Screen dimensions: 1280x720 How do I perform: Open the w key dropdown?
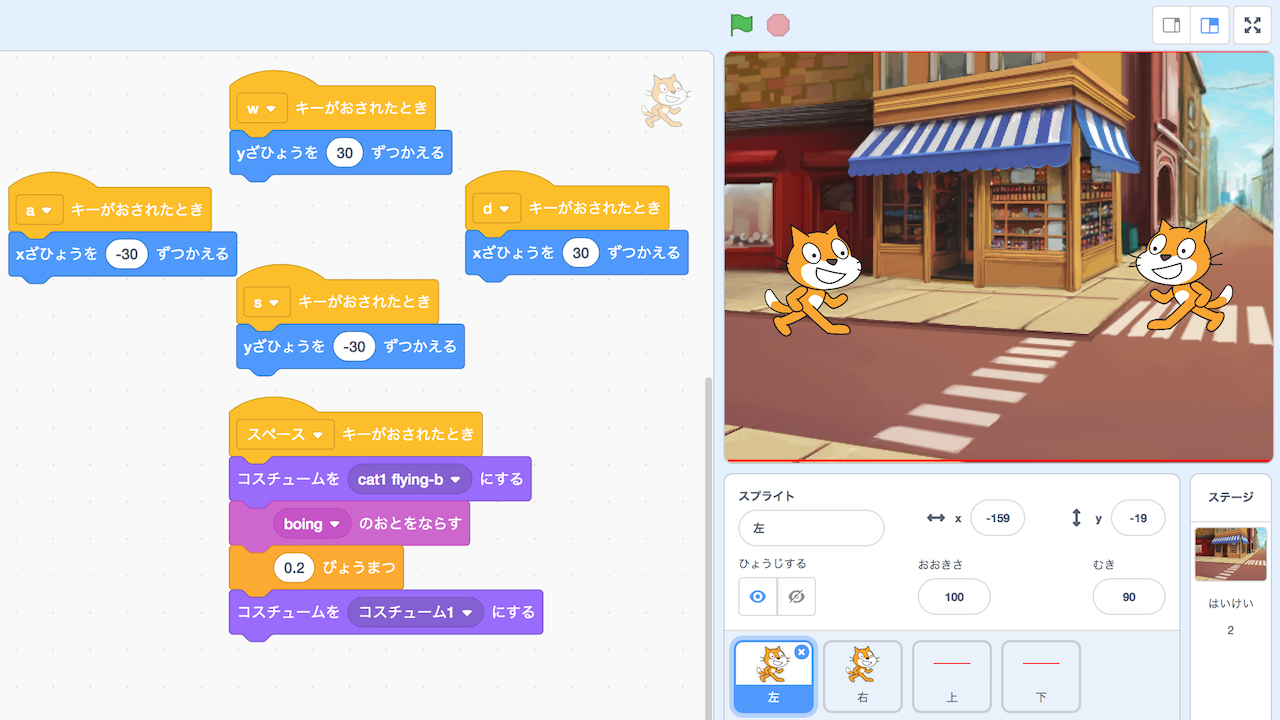[262, 108]
